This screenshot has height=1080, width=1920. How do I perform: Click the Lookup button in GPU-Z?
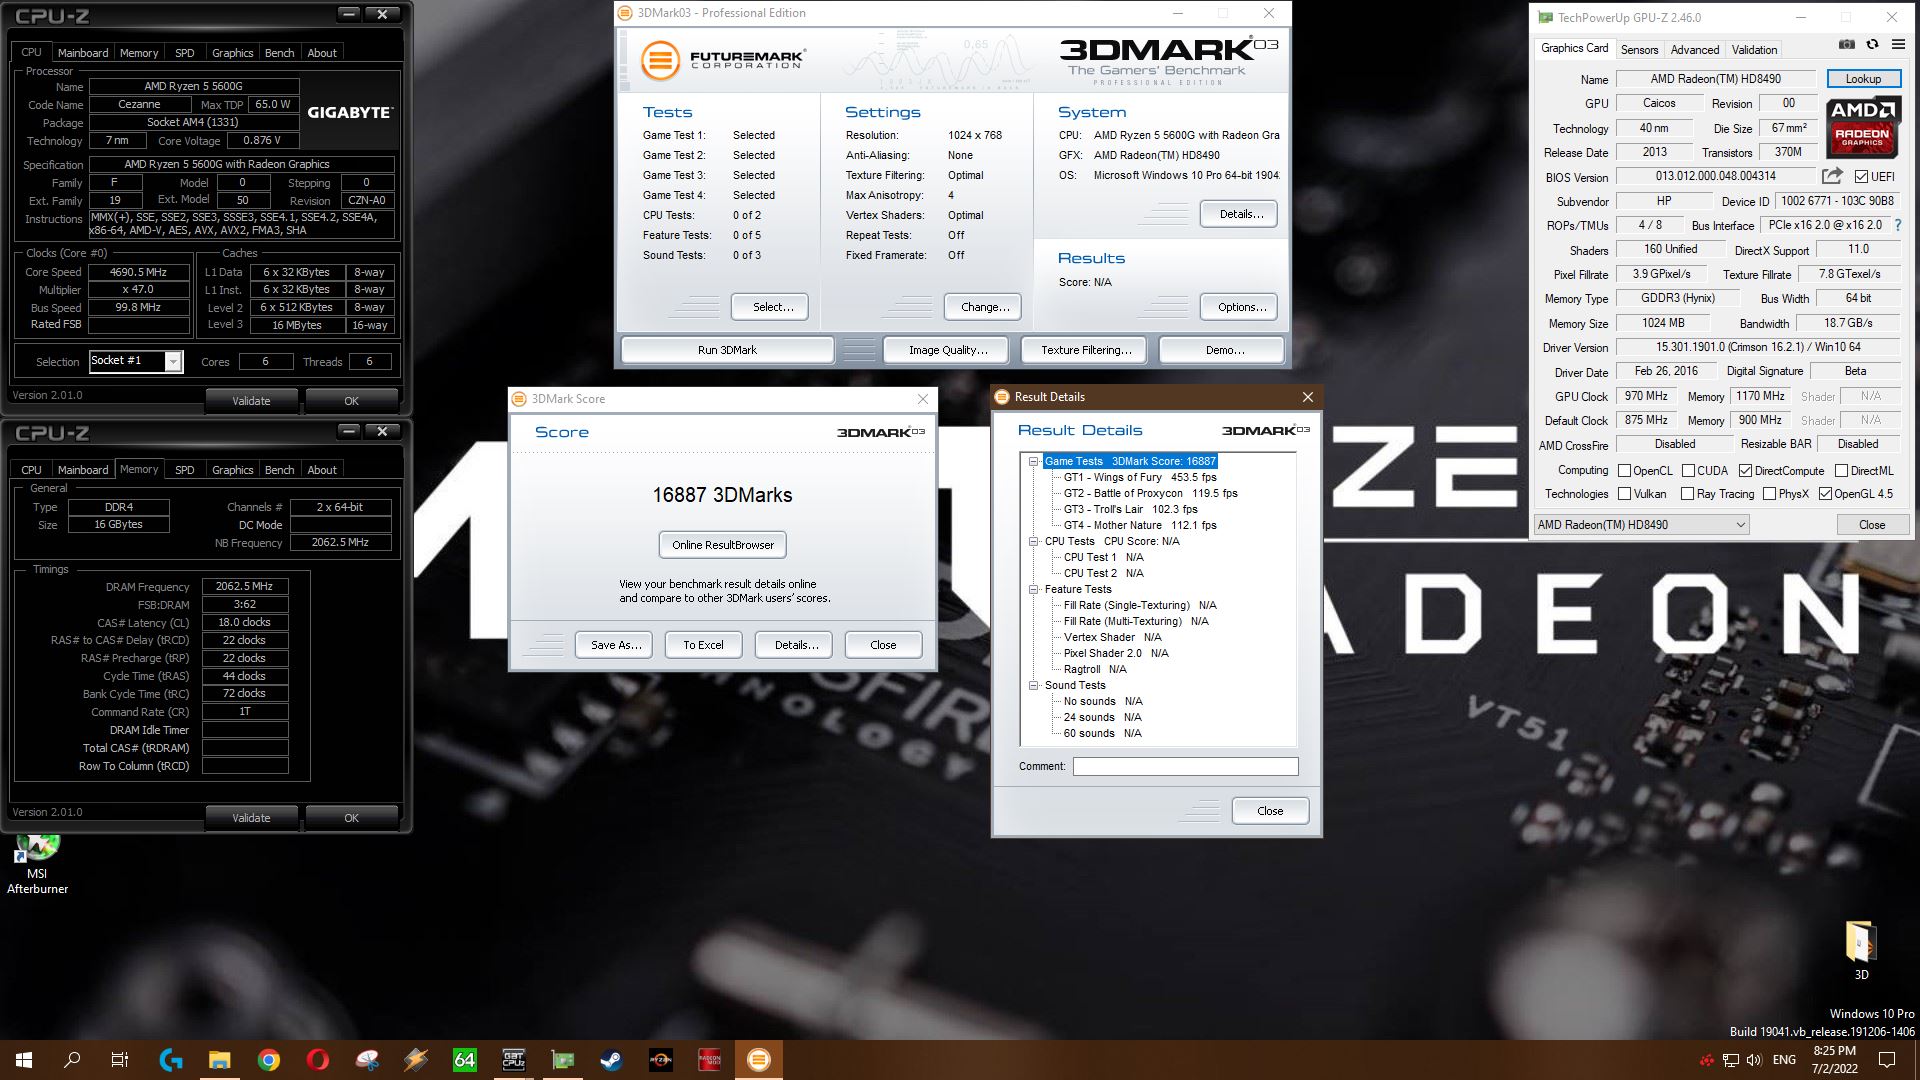point(1863,79)
